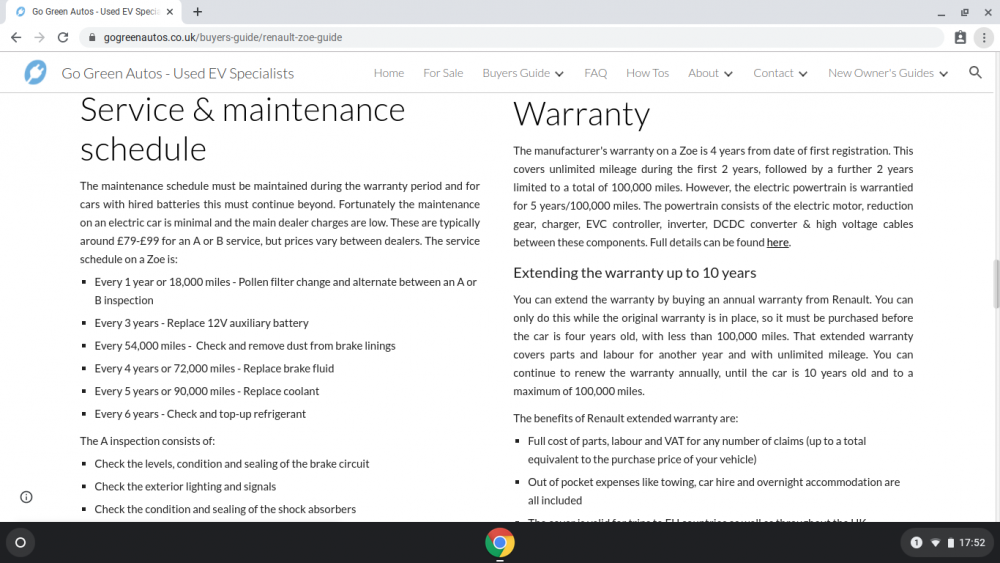Click the Go Green Autos logo icon
This screenshot has height=563, width=1000.
click(35, 73)
